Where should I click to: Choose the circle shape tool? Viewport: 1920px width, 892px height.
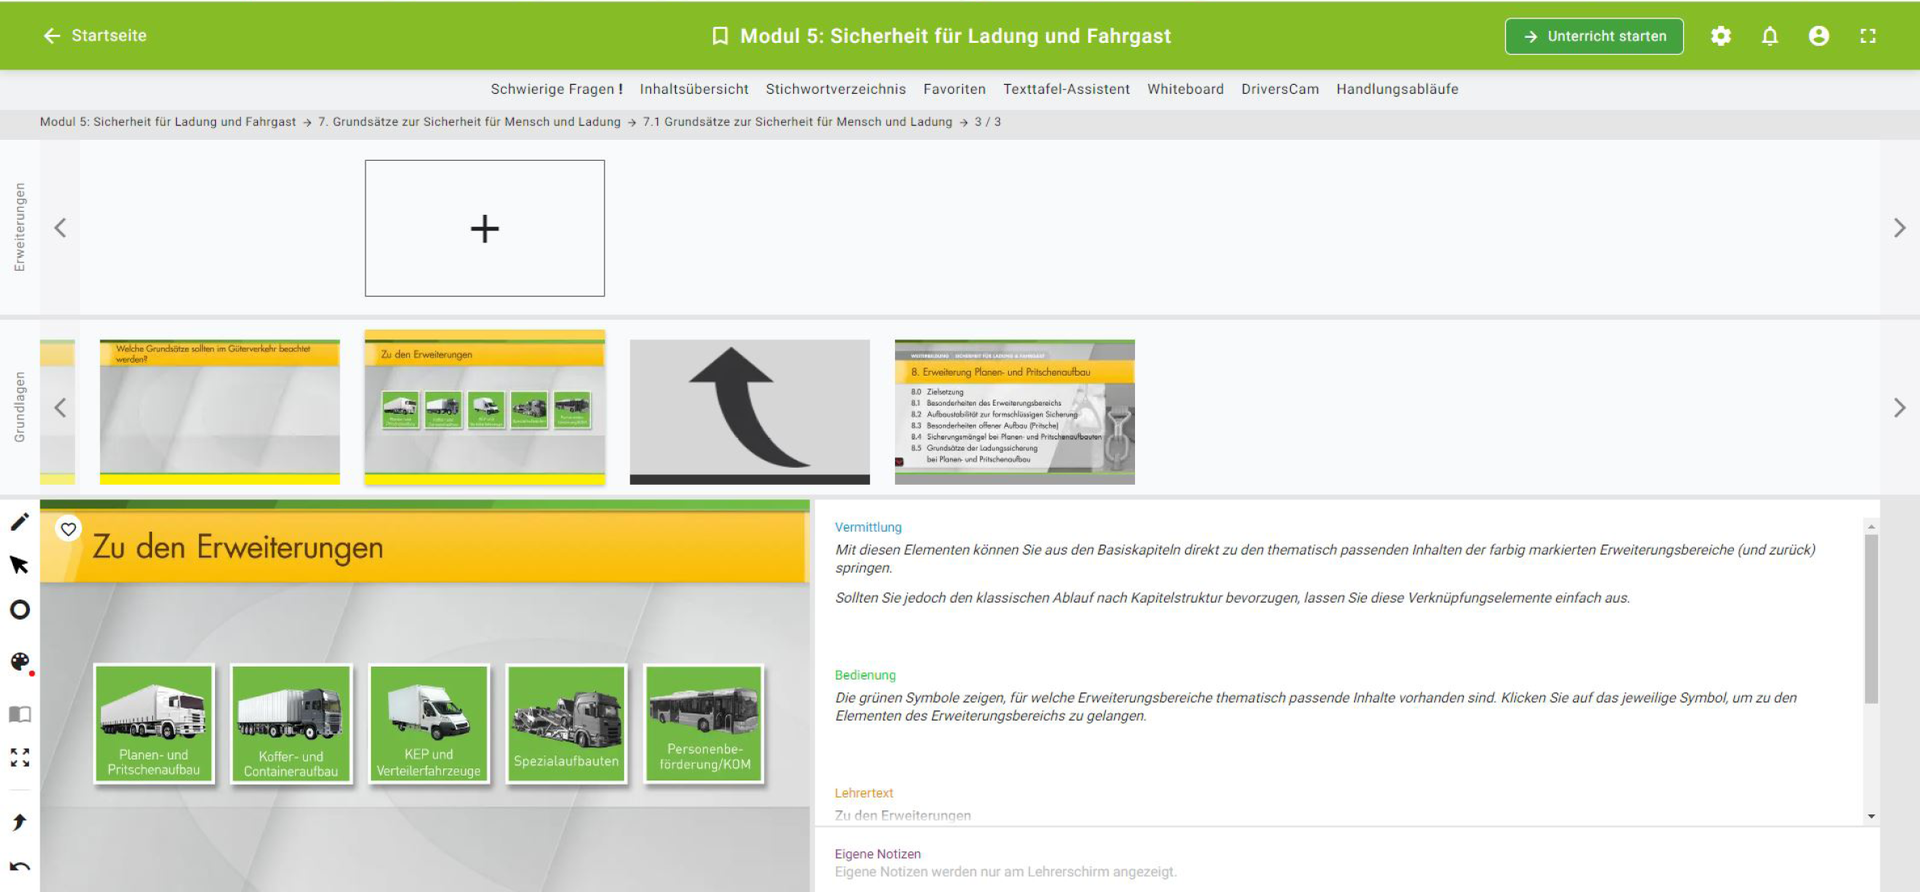click(19, 610)
